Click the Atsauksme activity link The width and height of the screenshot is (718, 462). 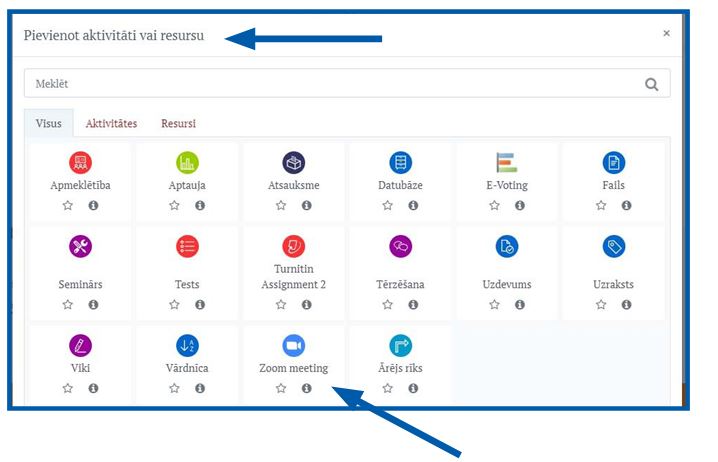click(293, 185)
